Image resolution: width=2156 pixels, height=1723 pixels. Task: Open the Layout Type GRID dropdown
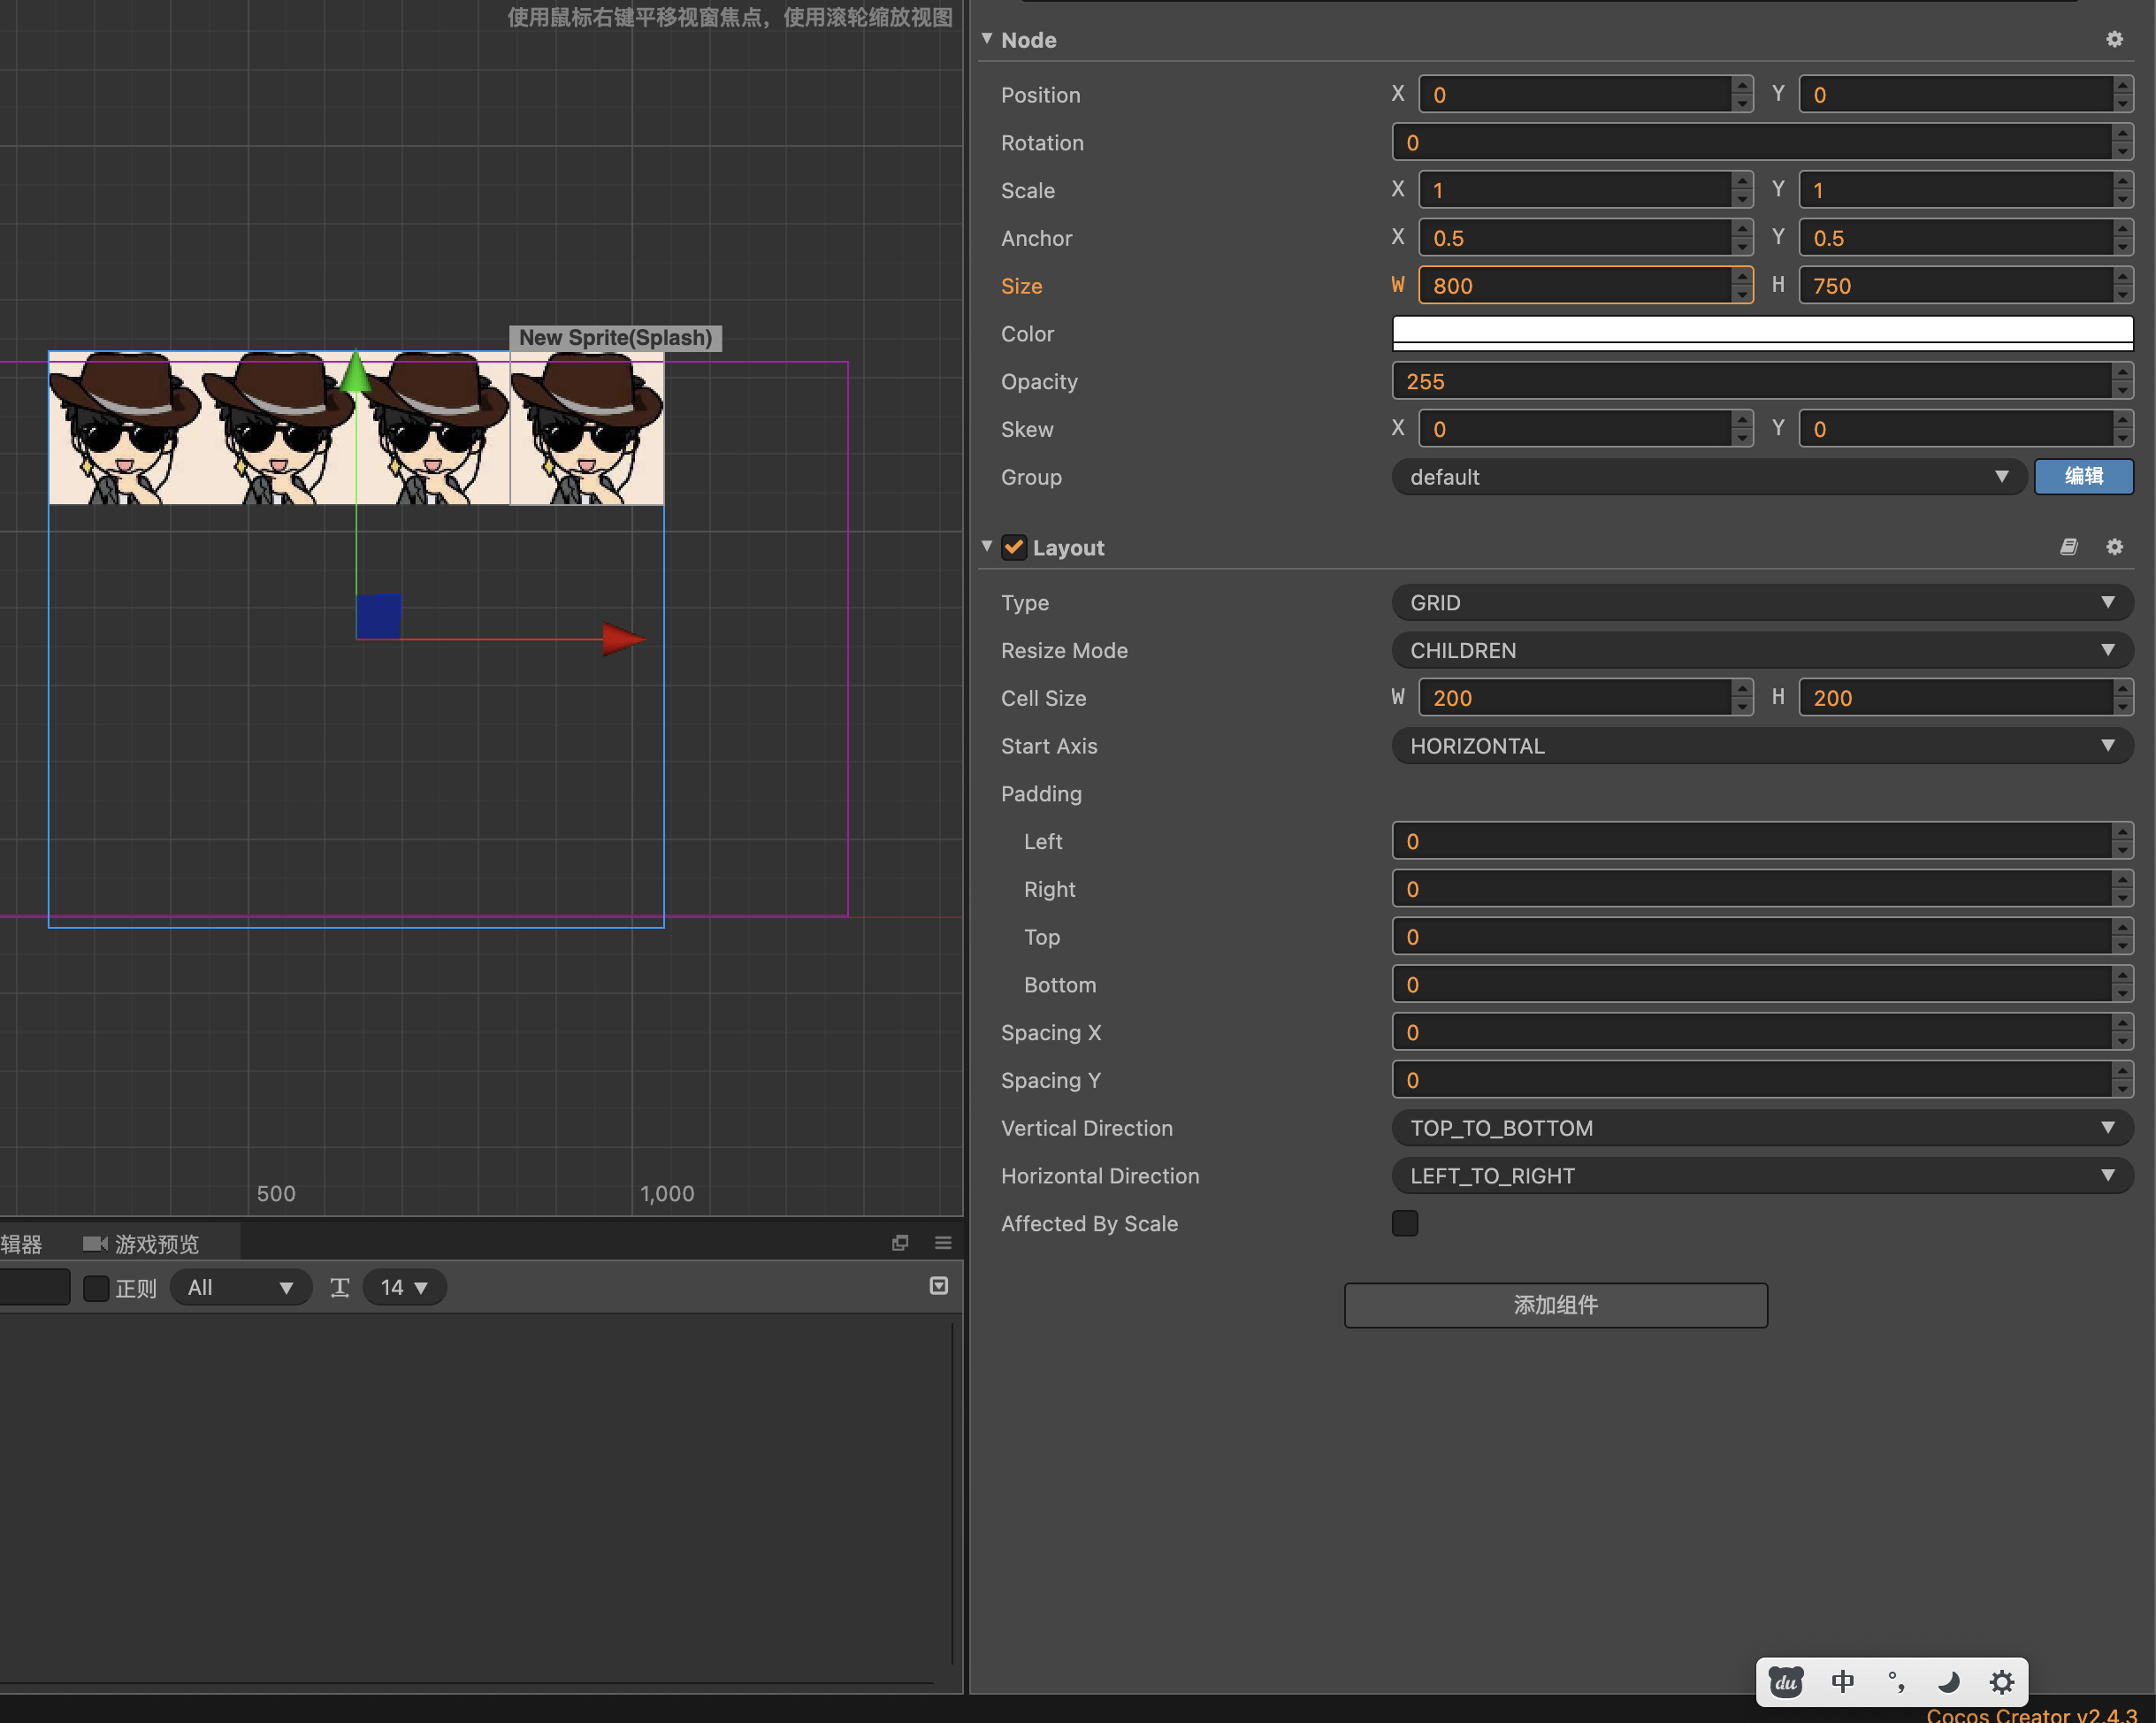coord(1761,603)
